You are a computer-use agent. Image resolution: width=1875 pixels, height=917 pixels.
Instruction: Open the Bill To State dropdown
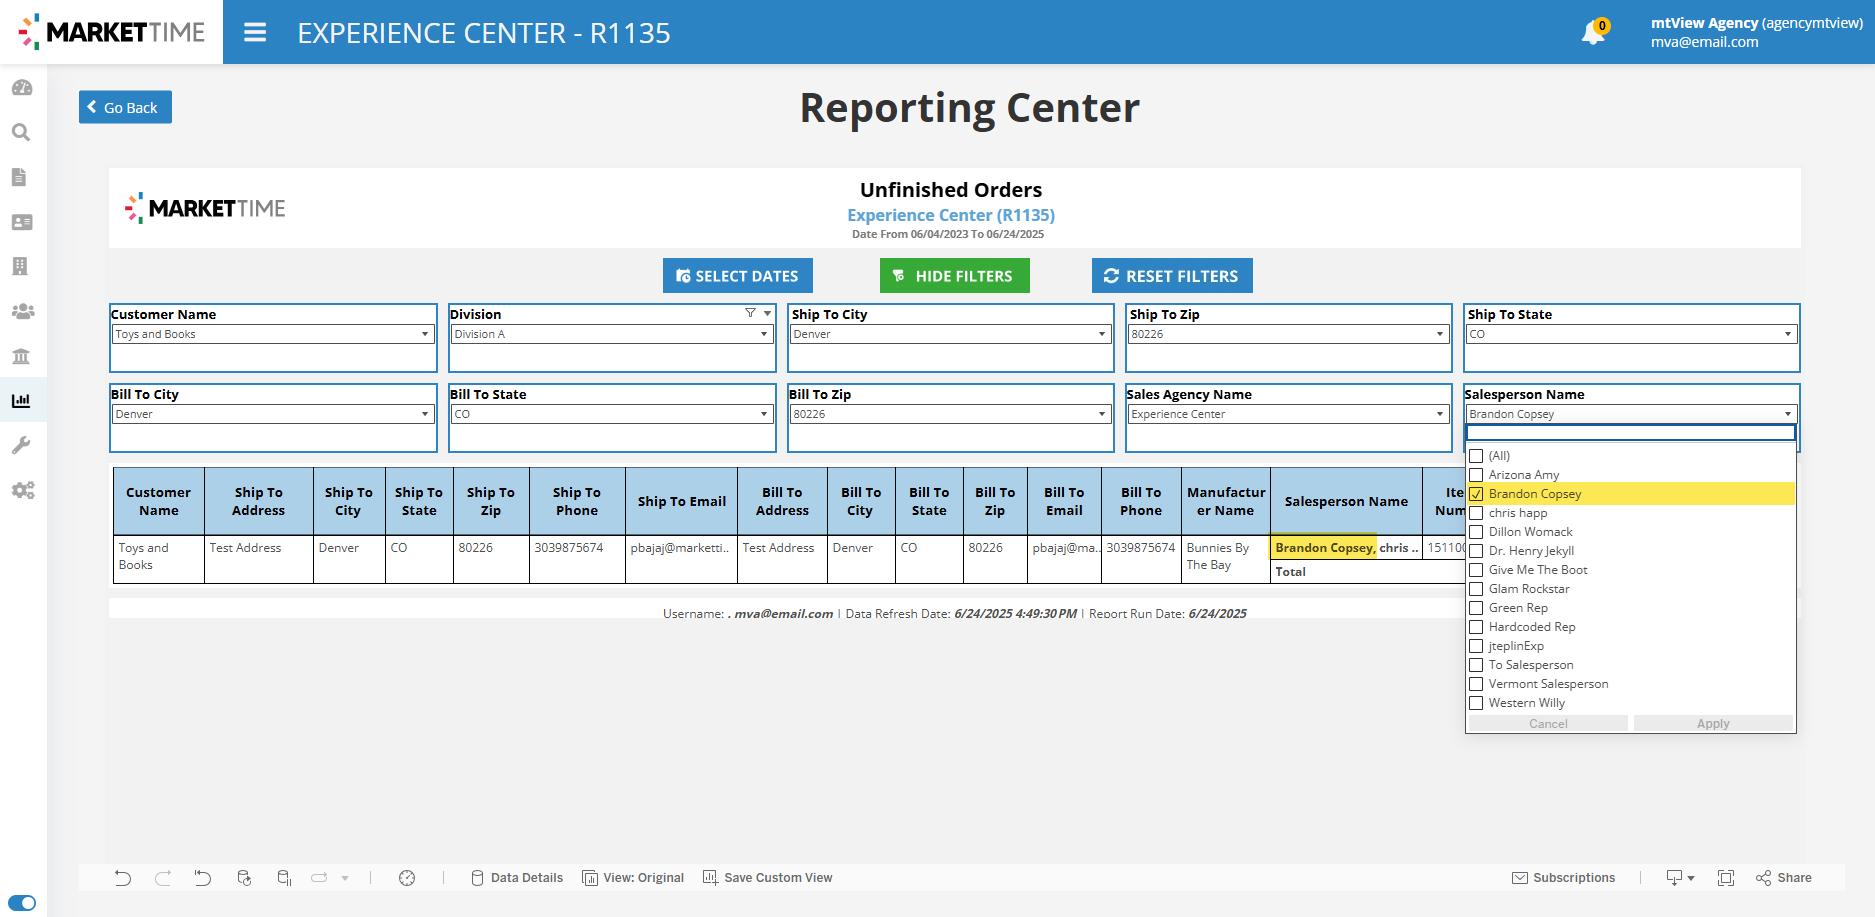pos(612,414)
